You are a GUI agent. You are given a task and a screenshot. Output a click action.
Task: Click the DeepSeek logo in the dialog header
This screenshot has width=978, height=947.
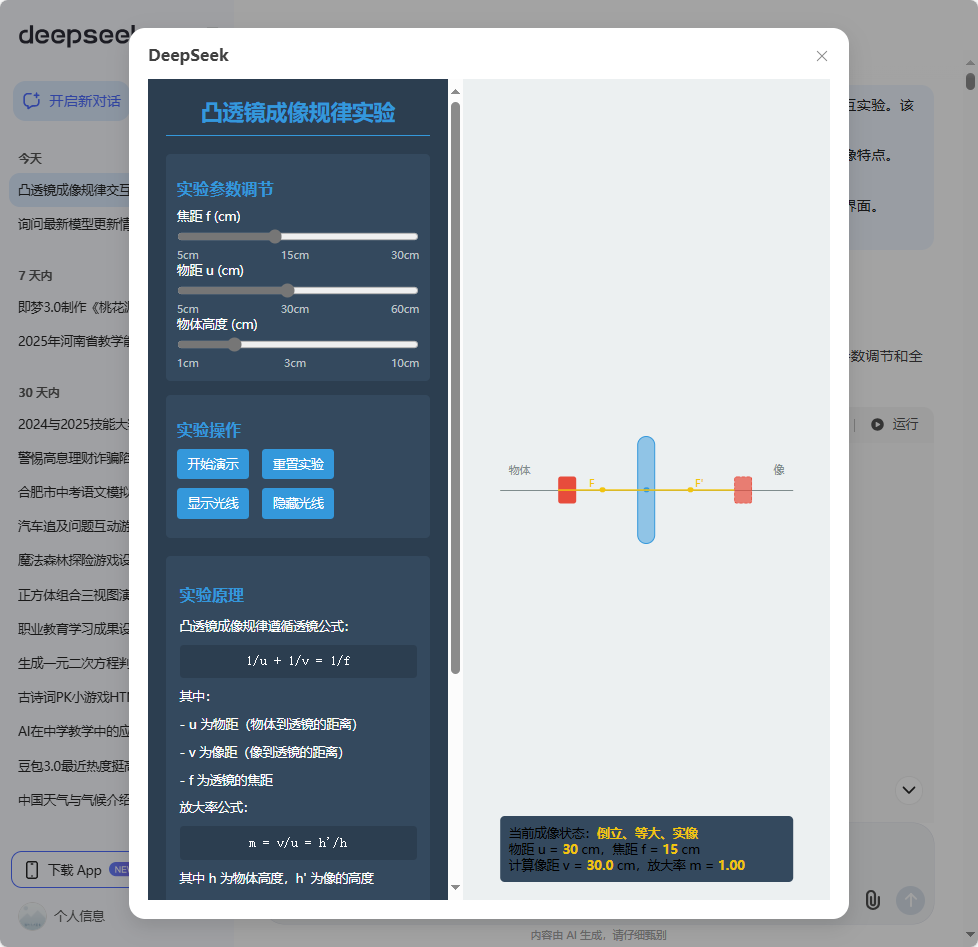(188, 55)
